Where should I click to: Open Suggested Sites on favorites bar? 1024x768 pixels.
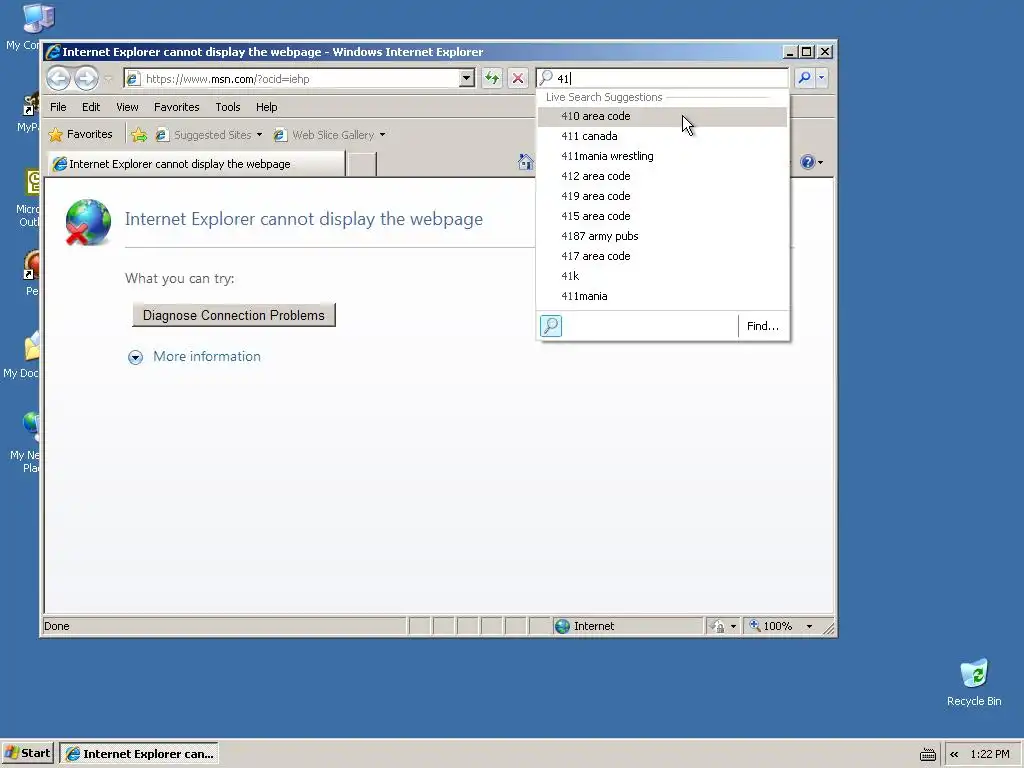coord(208,135)
